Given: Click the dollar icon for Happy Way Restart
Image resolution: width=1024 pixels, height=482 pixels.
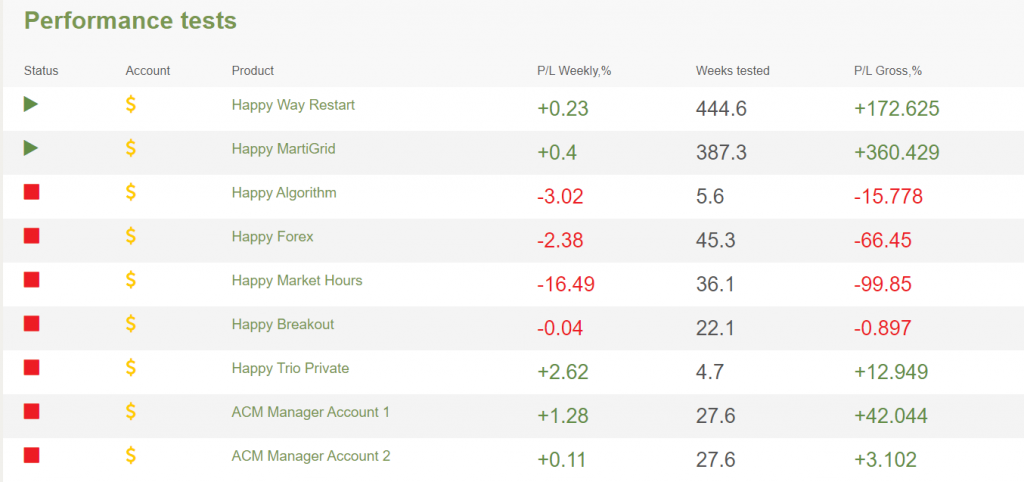Looking at the screenshot, I should pyautogui.click(x=131, y=104).
